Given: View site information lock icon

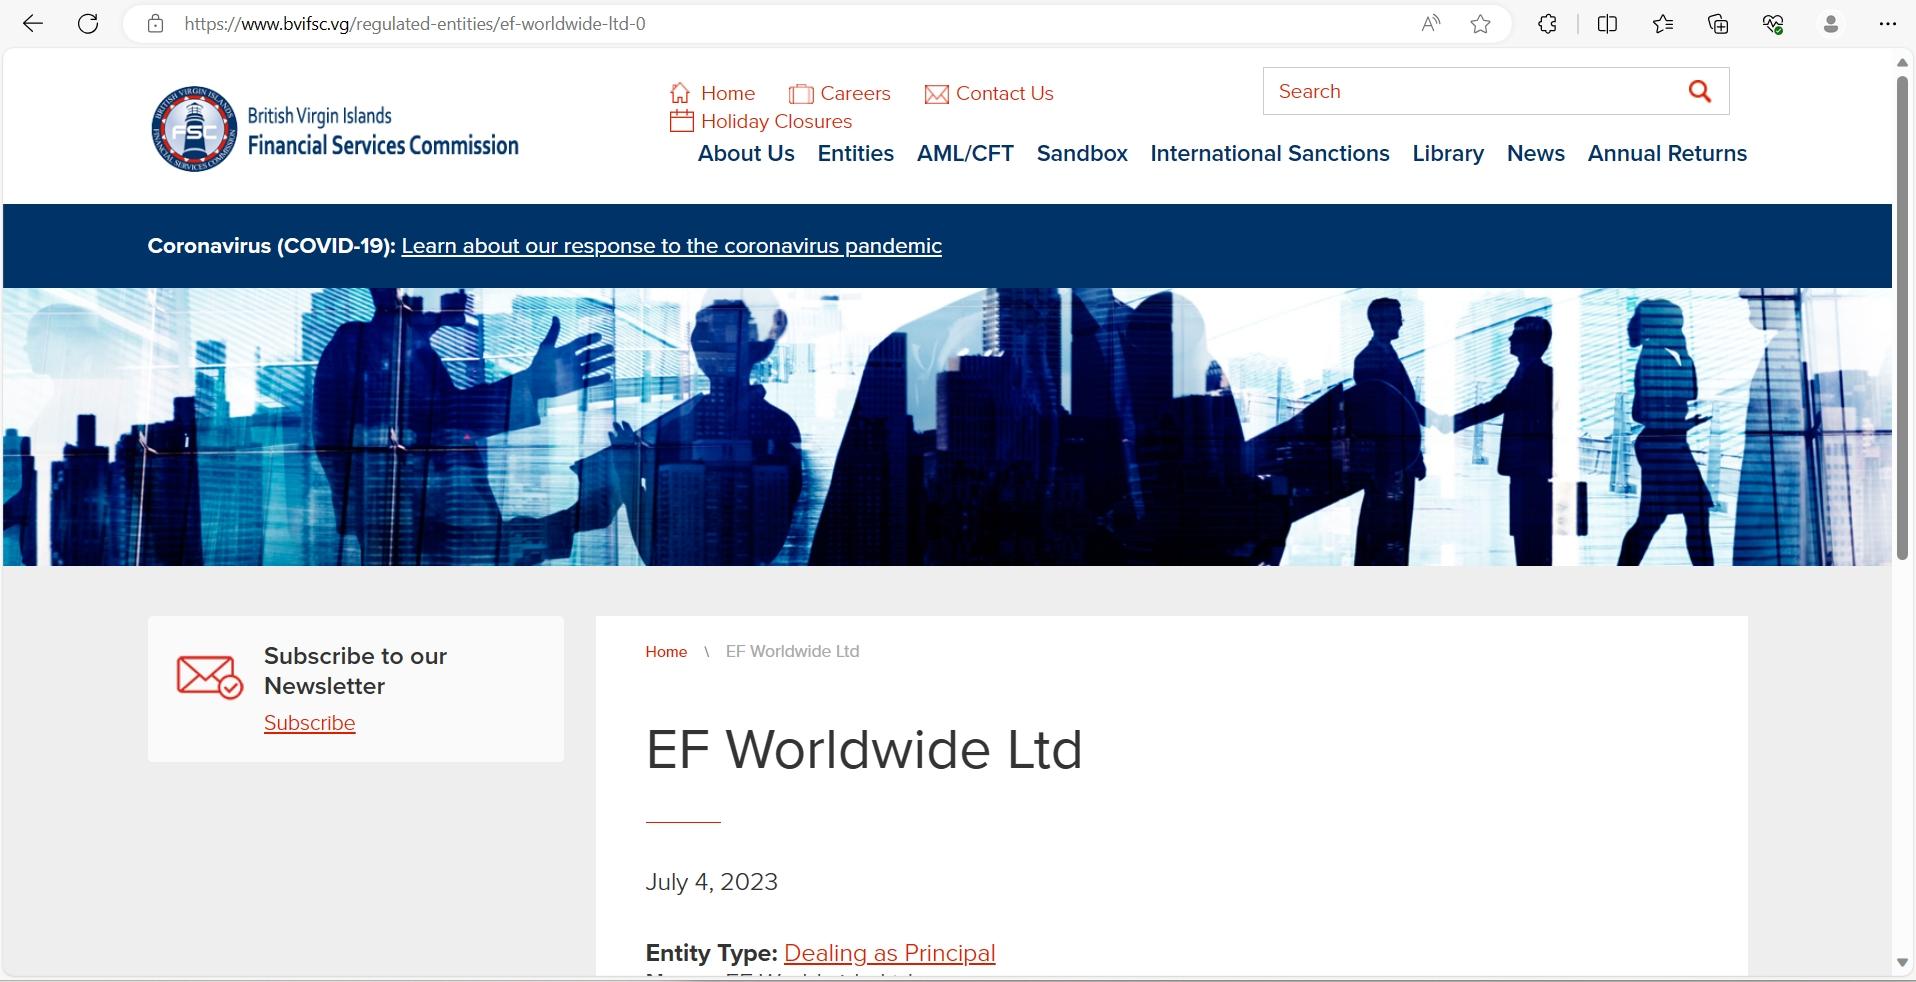Looking at the screenshot, I should point(155,24).
